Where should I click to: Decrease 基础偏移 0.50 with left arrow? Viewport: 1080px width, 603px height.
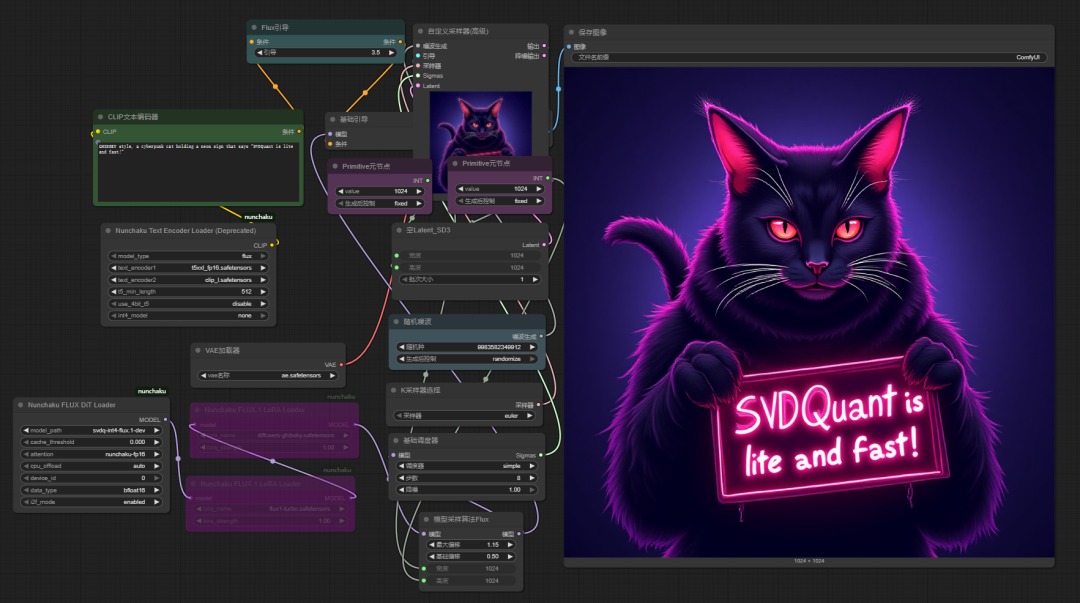432,557
